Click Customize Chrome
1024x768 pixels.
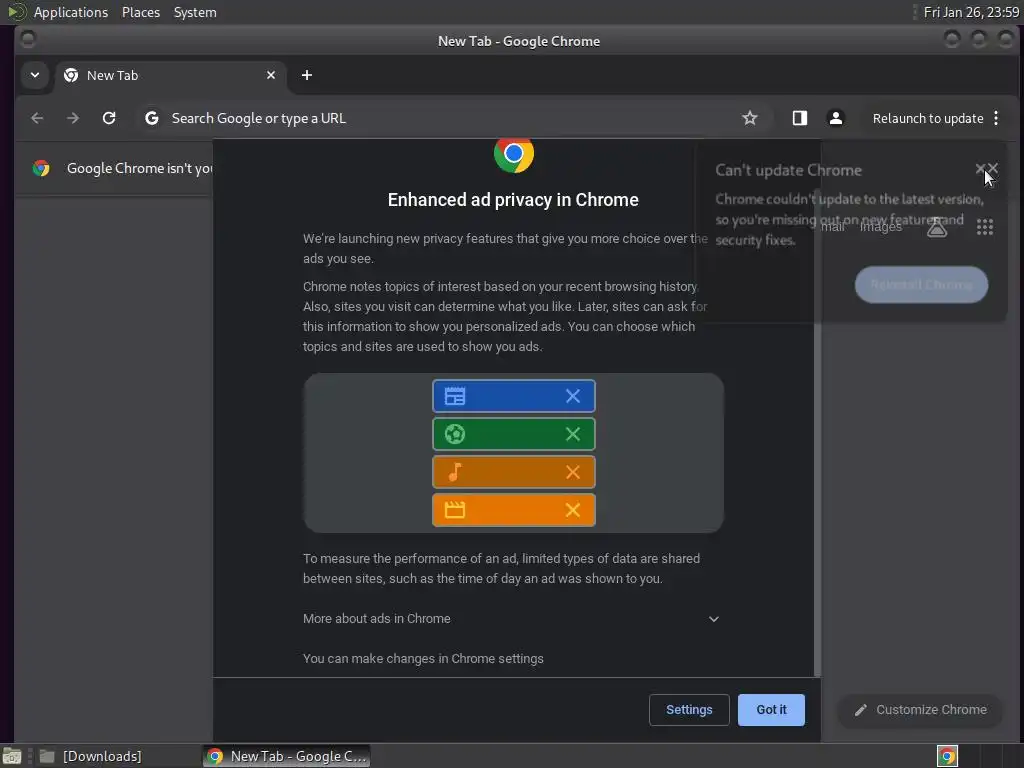(x=920, y=710)
